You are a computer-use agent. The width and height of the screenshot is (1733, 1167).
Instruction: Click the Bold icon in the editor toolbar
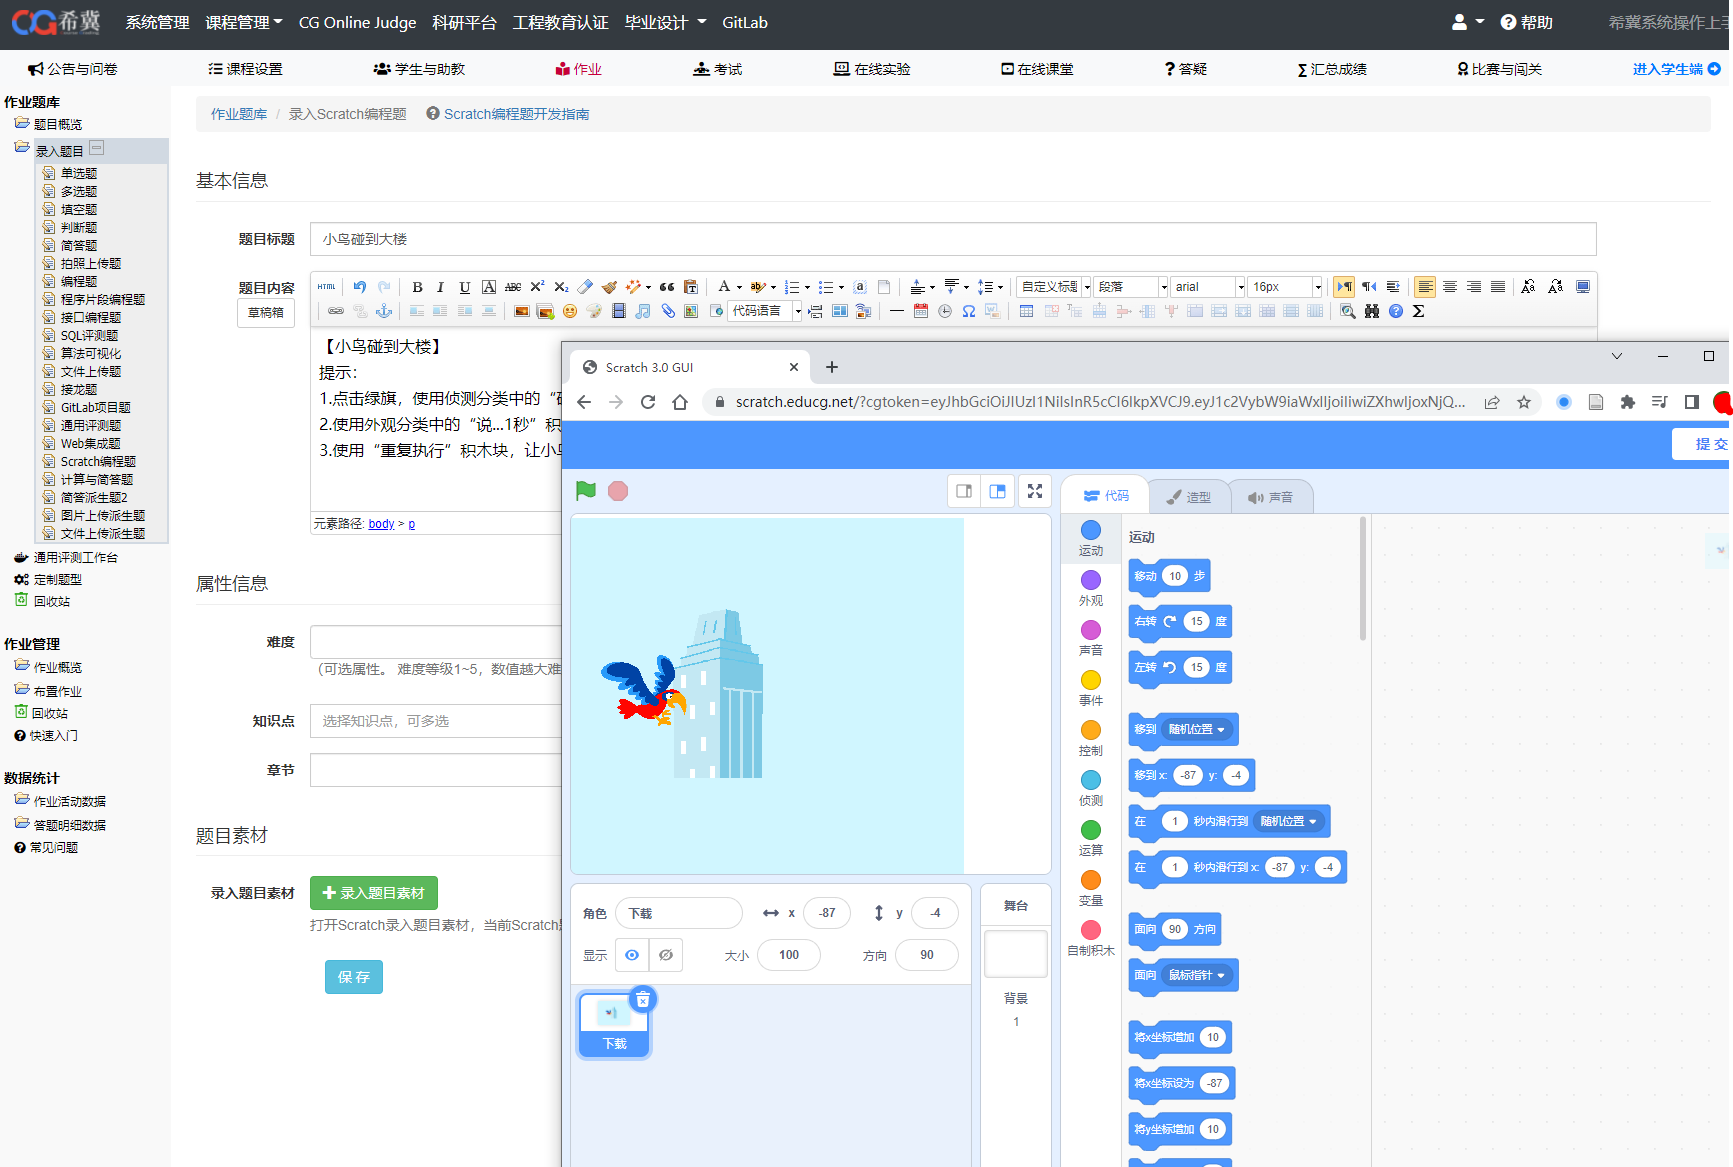417,287
